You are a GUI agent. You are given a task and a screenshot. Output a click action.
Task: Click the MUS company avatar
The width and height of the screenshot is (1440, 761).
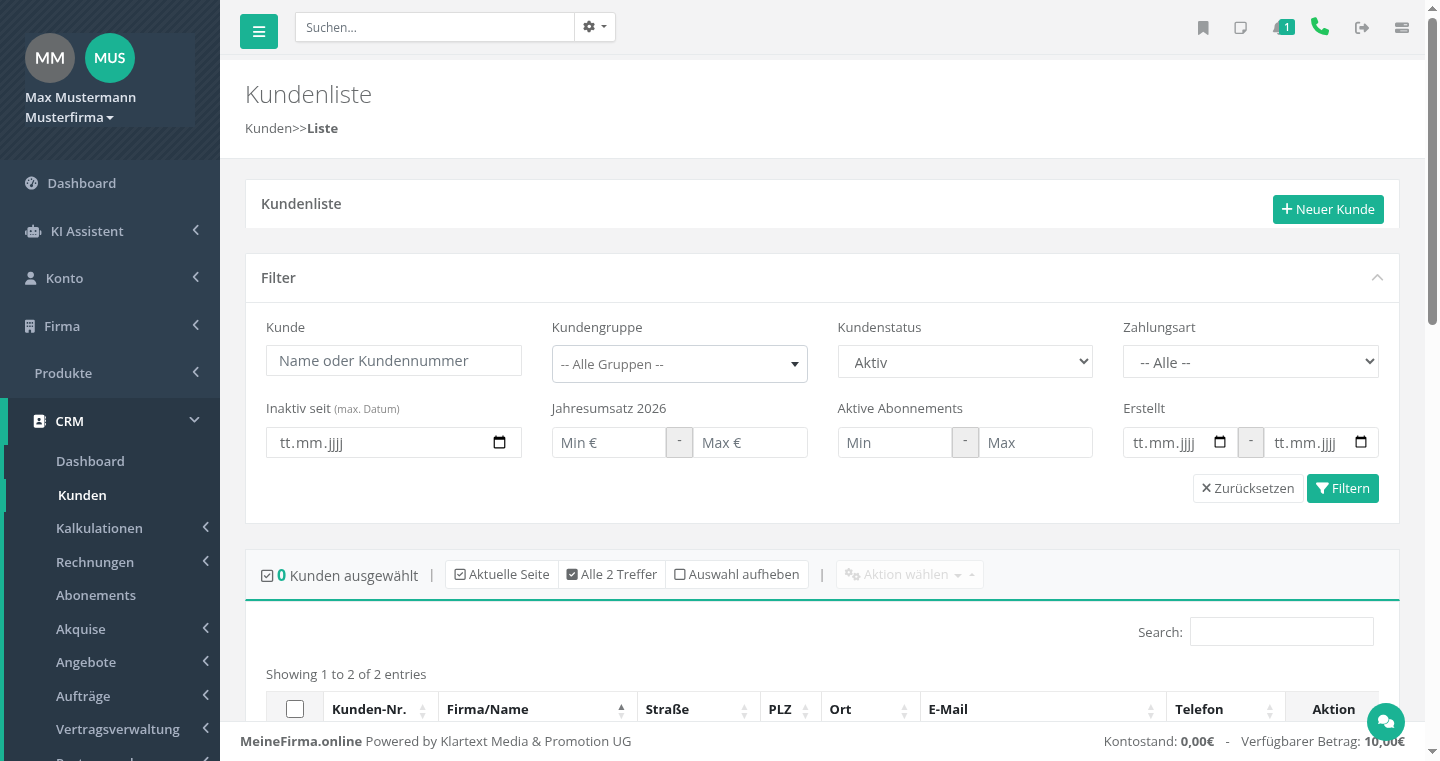(110, 58)
